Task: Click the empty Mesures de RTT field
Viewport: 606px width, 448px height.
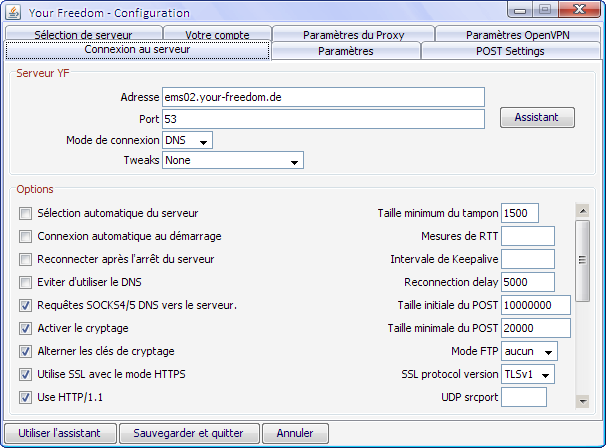Action: click(x=528, y=236)
